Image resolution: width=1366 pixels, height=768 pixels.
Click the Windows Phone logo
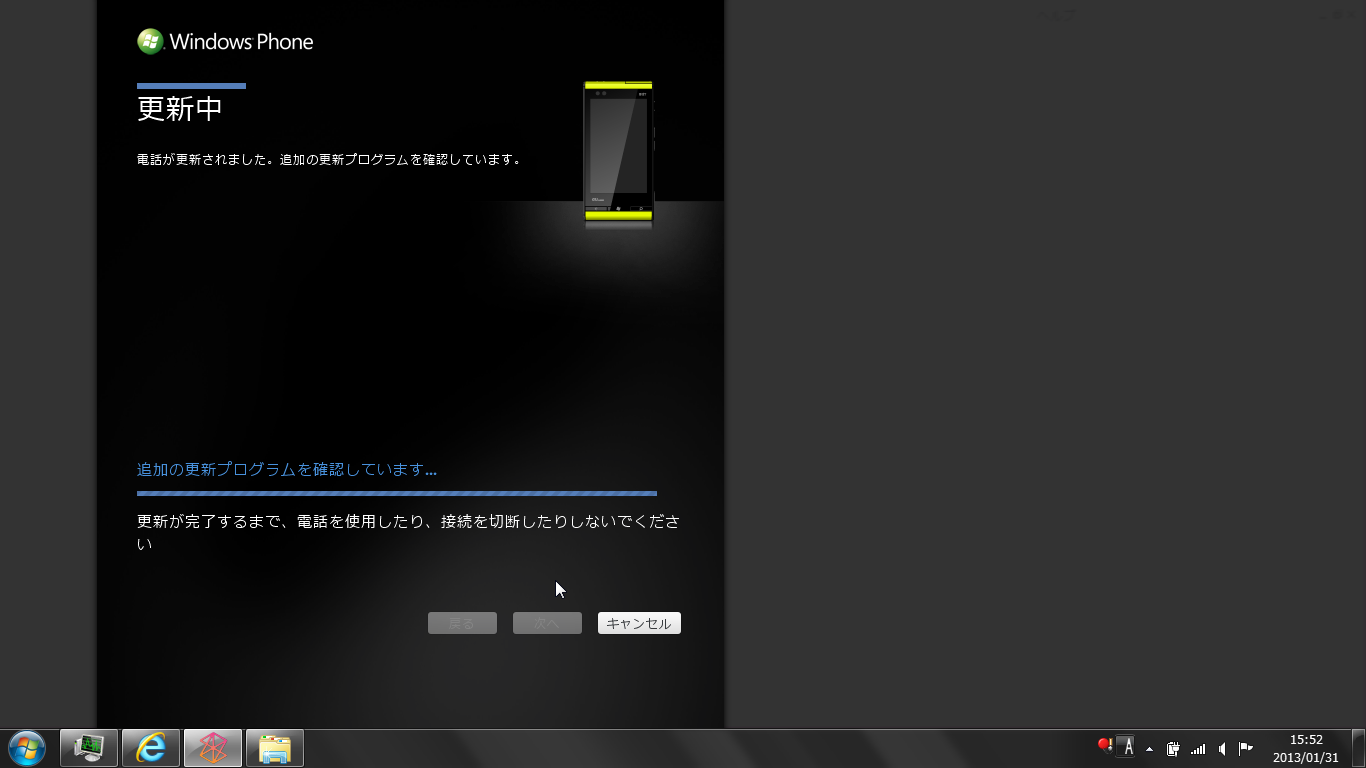coord(225,41)
